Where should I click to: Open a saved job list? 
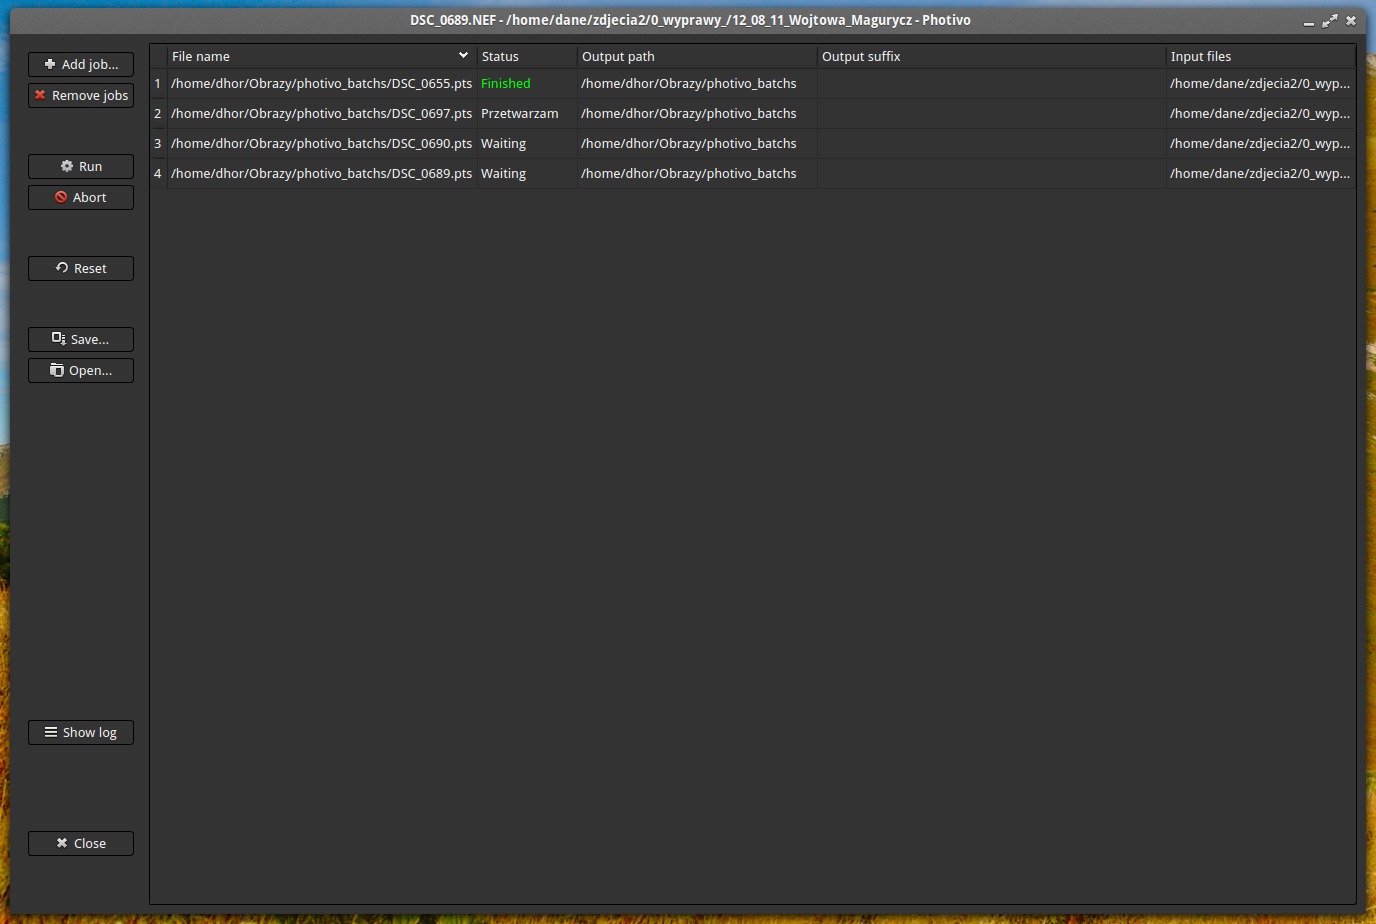pyautogui.click(x=81, y=370)
